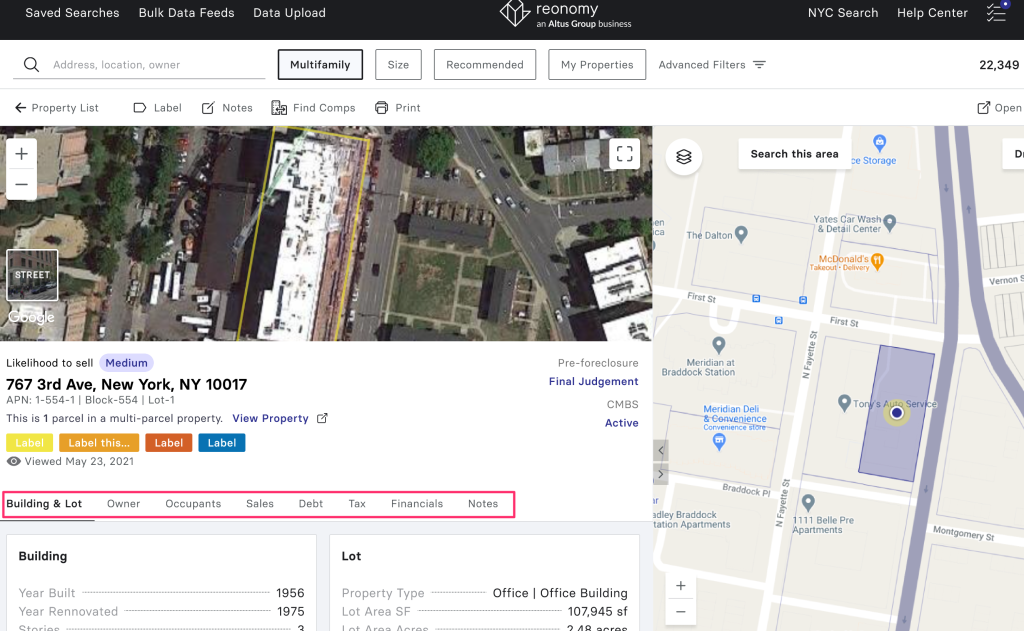The height and width of the screenshot is (631, 1024).
Task: Collapse the map panel with left arrow
Action: point(661,451)
